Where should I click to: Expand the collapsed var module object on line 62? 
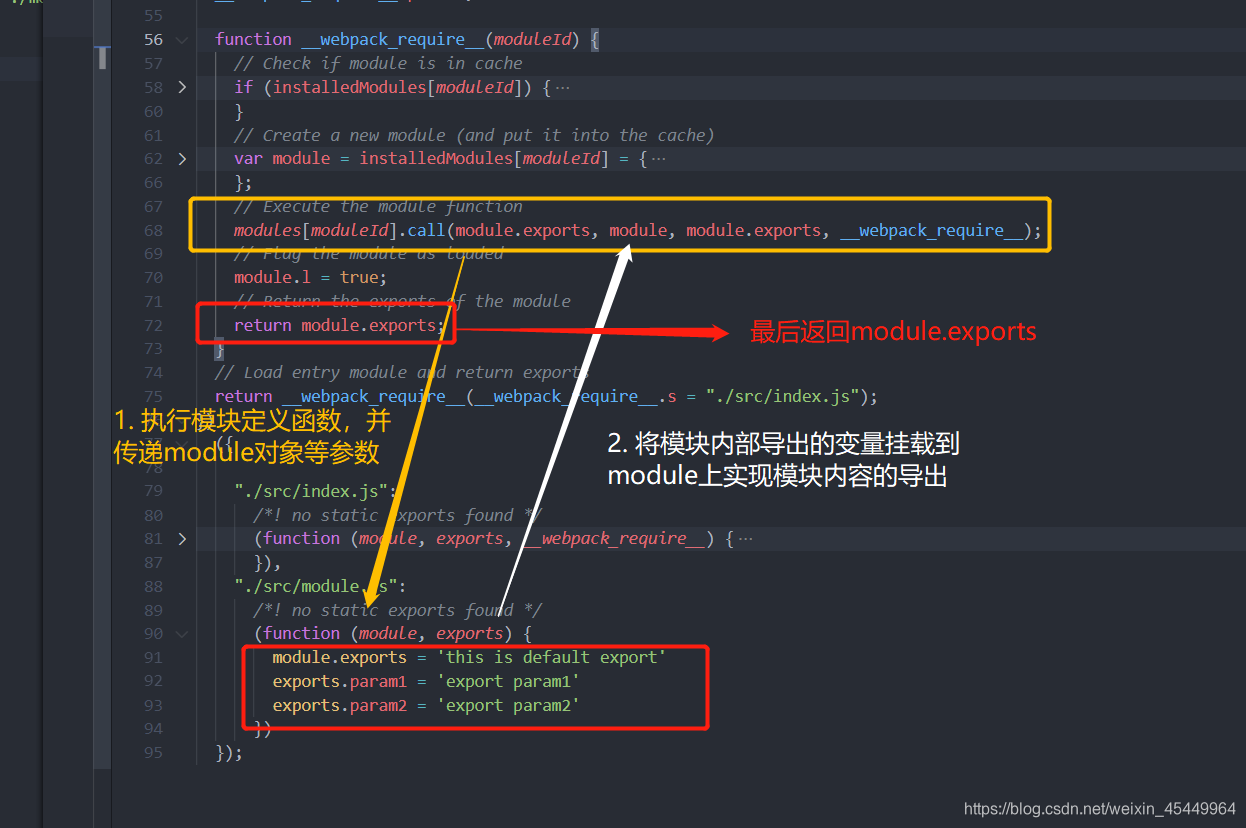[x=181, y=158]
